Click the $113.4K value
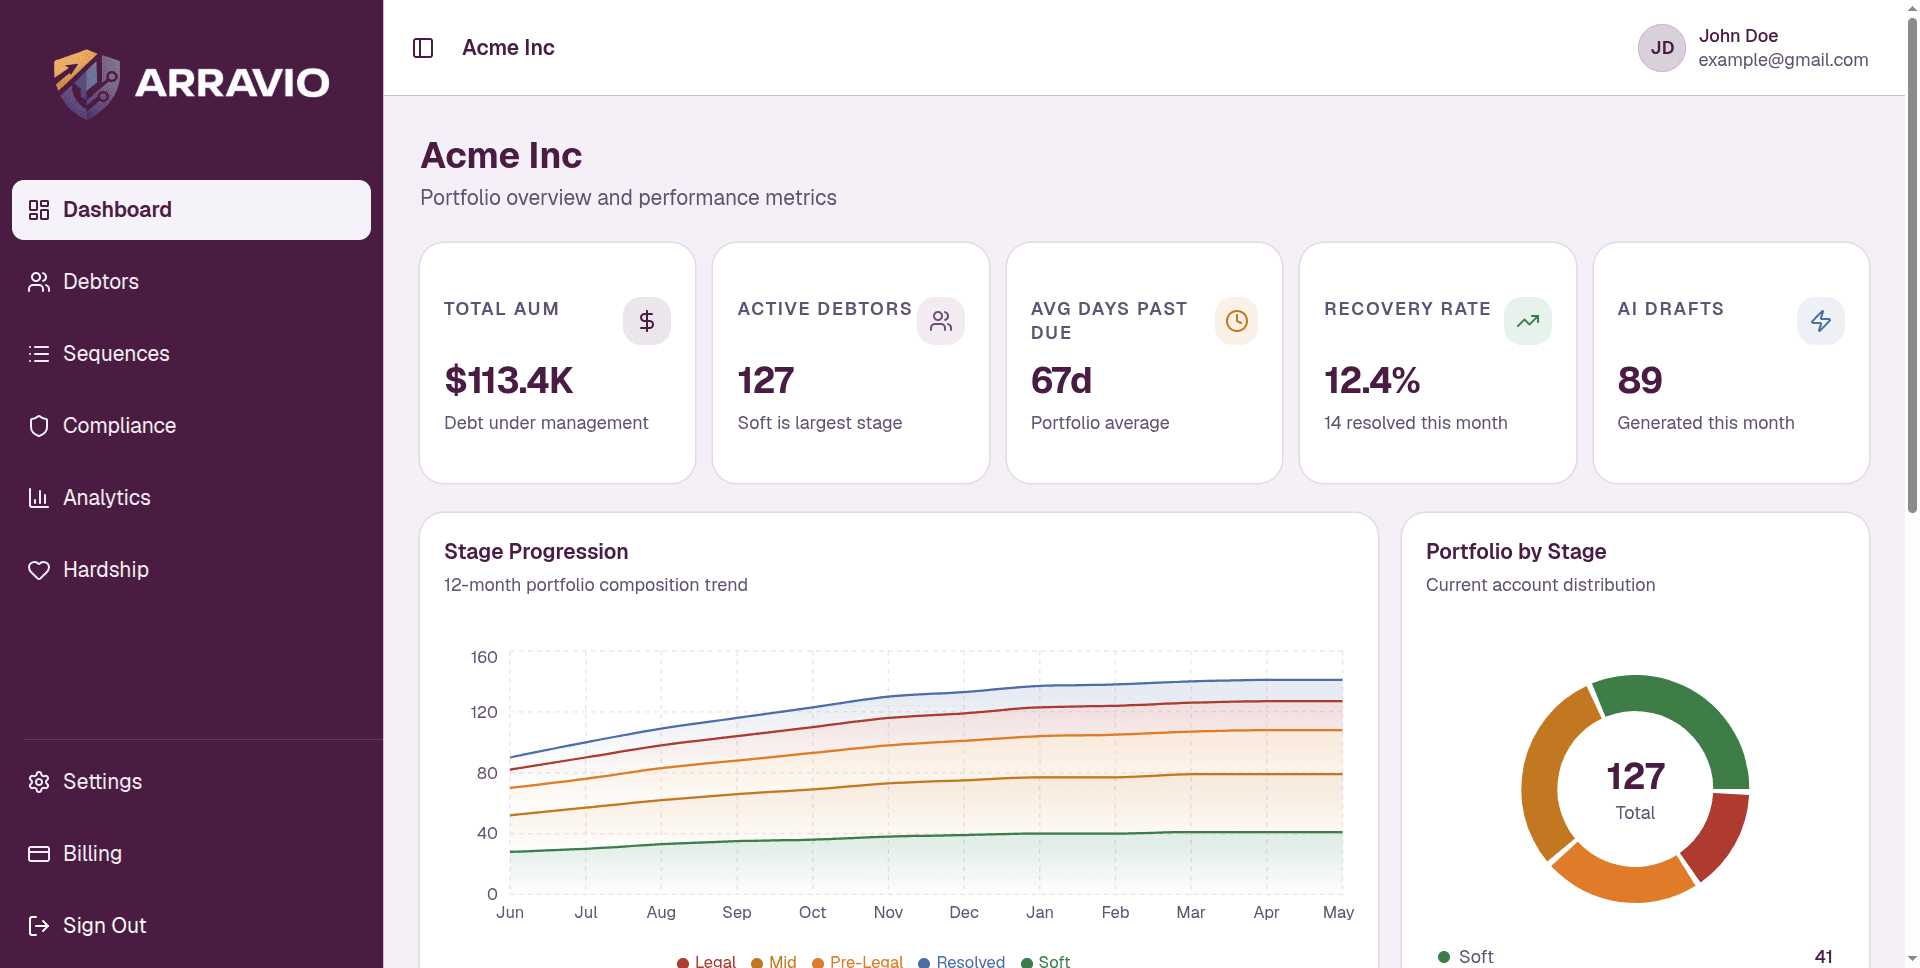Viewport: 1920px width, 968px height. pos(508,381)
